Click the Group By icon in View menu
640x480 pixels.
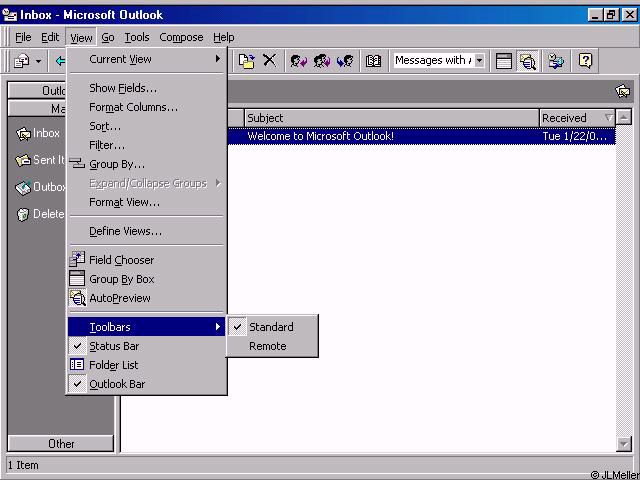pos(77,164)
